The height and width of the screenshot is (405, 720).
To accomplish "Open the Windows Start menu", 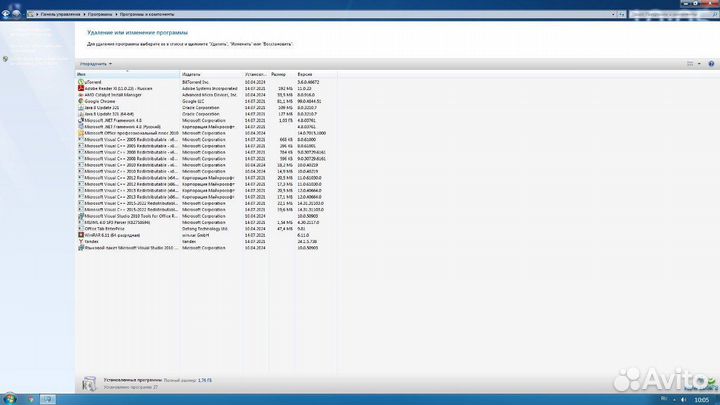I will click(x=9, y=398).
